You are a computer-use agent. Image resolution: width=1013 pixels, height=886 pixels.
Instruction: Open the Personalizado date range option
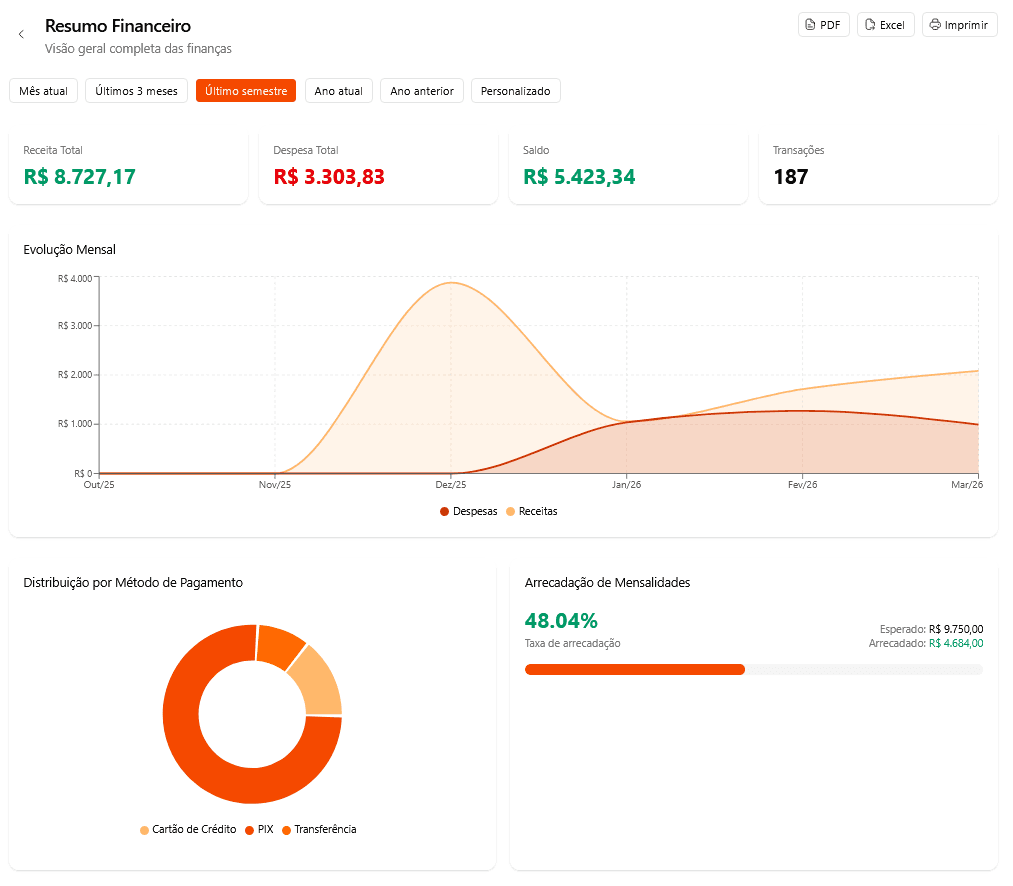pos(515,91)
